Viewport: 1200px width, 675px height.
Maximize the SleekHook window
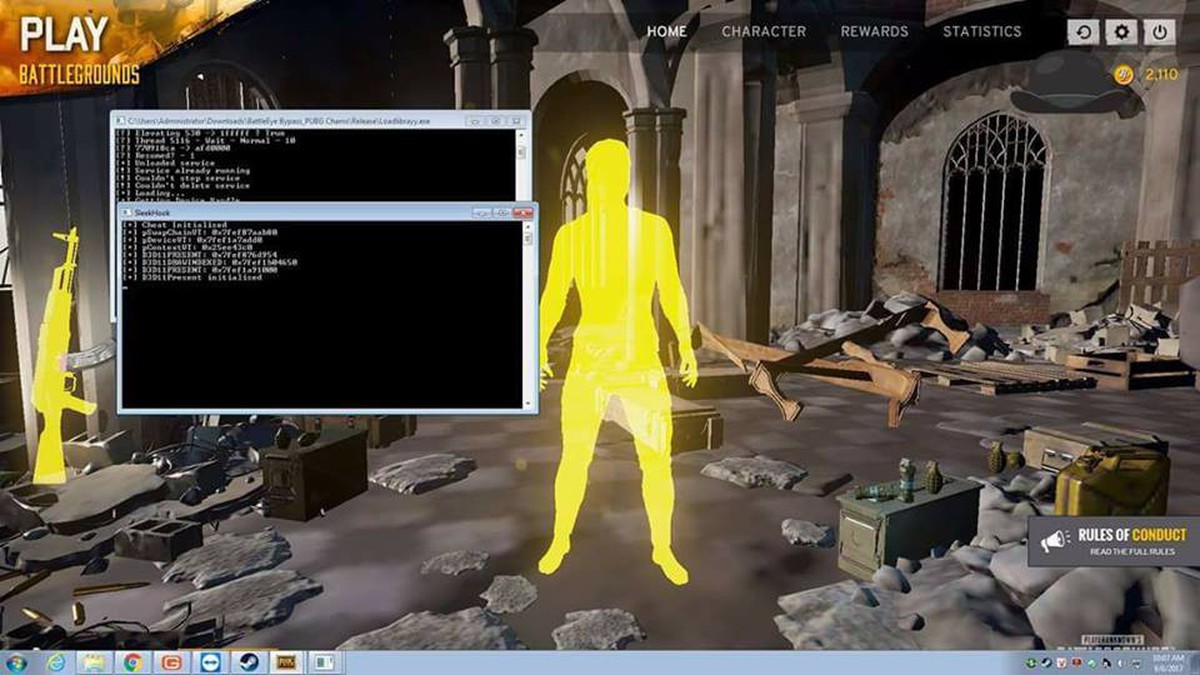[501, 213]
